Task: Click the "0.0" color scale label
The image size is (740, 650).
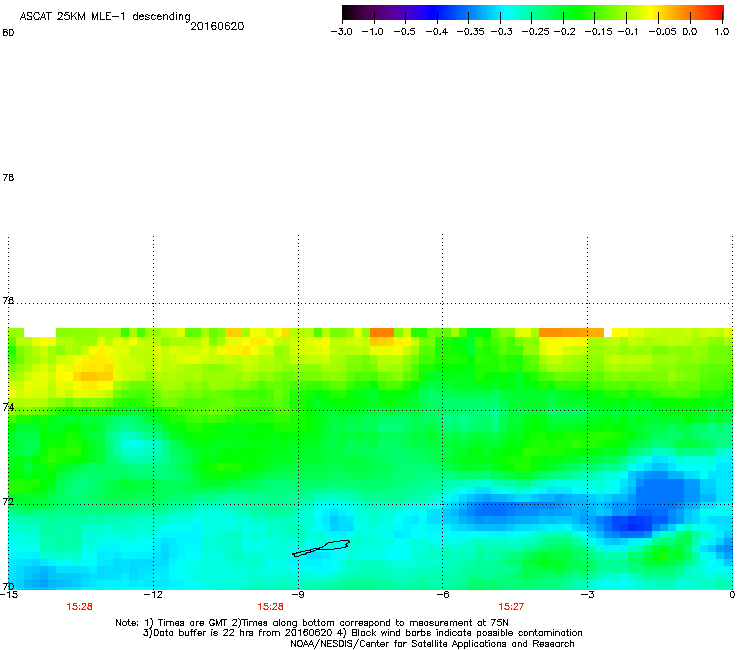Action: 690,32
